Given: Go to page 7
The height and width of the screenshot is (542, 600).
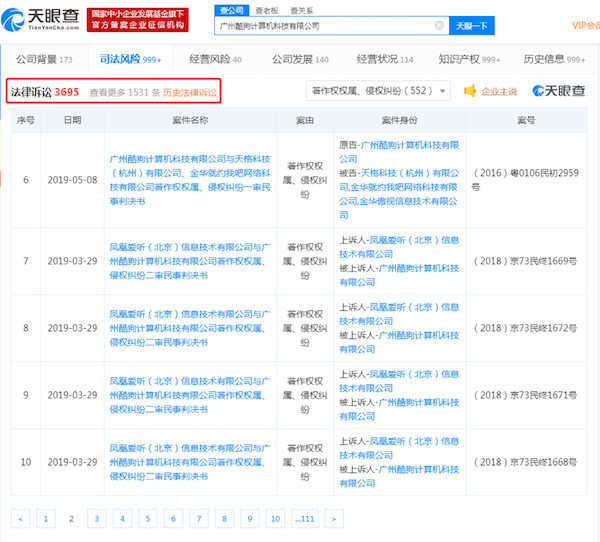Looking at the screenshot, I should click(x=199, y=519).
